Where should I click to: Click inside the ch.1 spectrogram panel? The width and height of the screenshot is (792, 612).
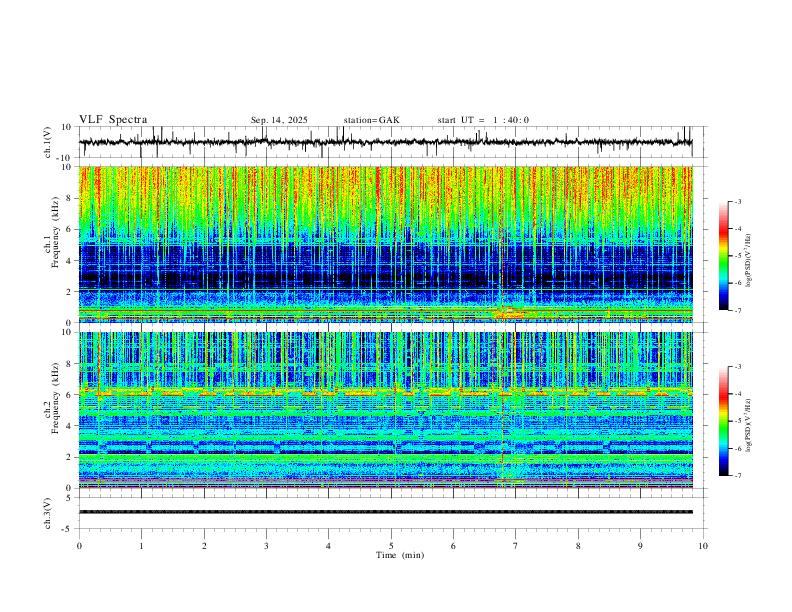(385, 244)
